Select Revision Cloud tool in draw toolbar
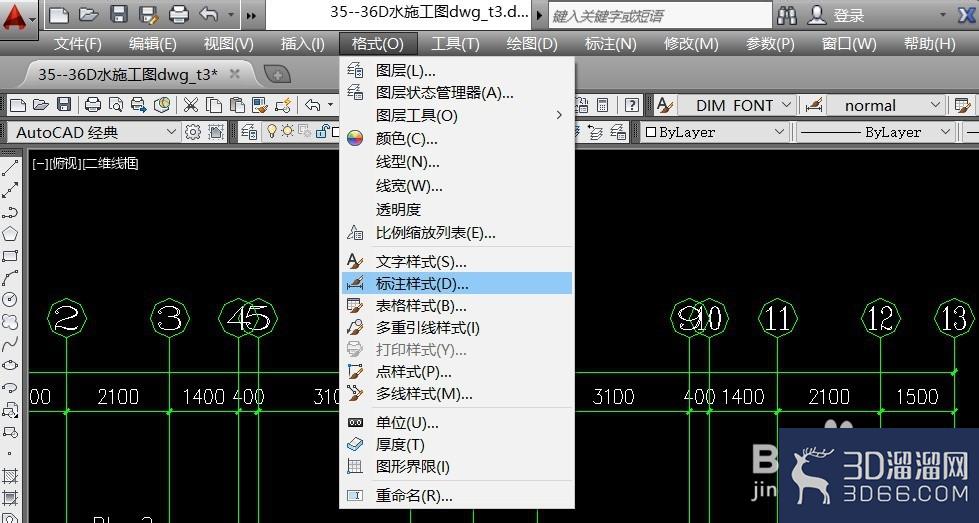This screenshot has height=523, width=979. click(10, 322)
